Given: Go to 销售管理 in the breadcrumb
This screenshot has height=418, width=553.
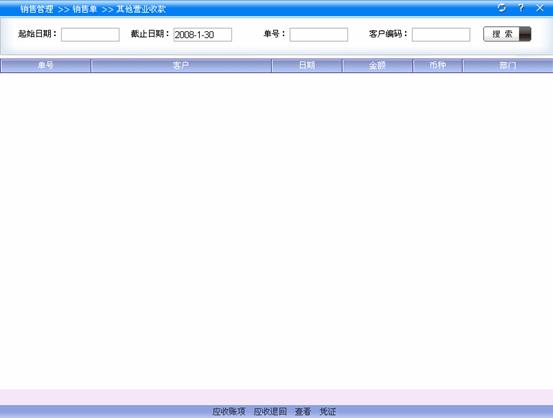Looking at the screenshot, I should 37,9.
